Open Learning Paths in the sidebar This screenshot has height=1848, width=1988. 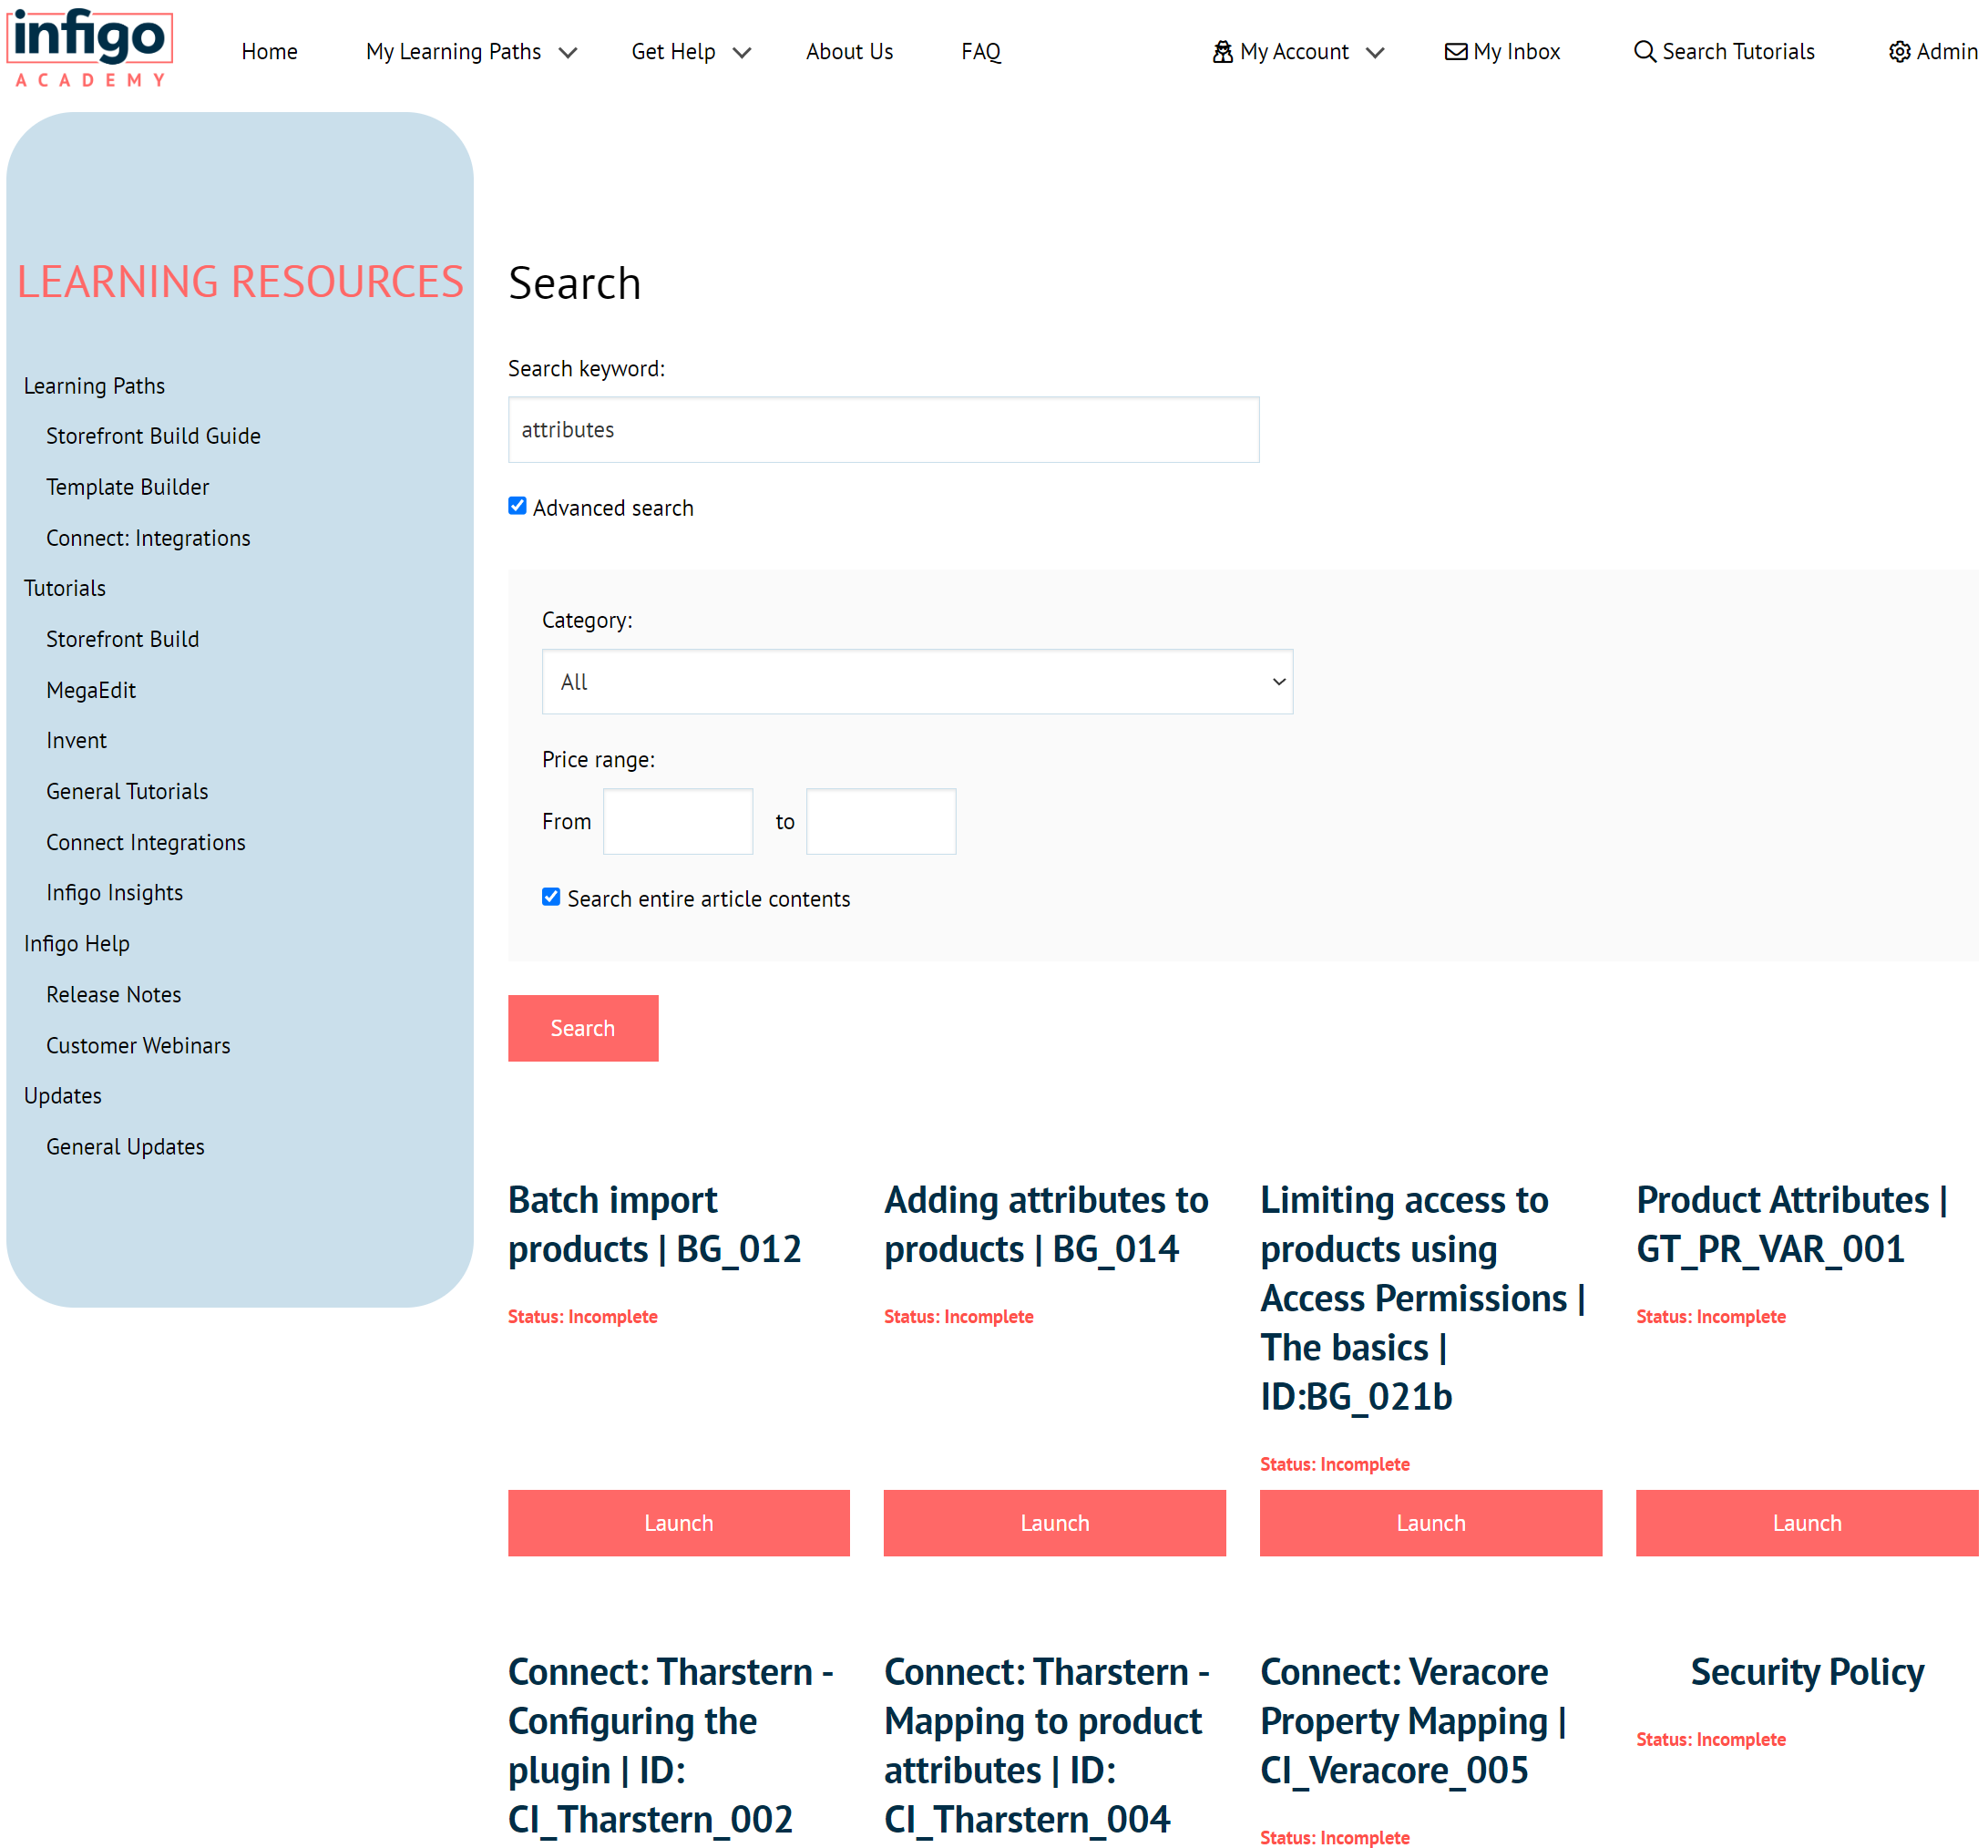pyautogui.click(x=94, y=386)
